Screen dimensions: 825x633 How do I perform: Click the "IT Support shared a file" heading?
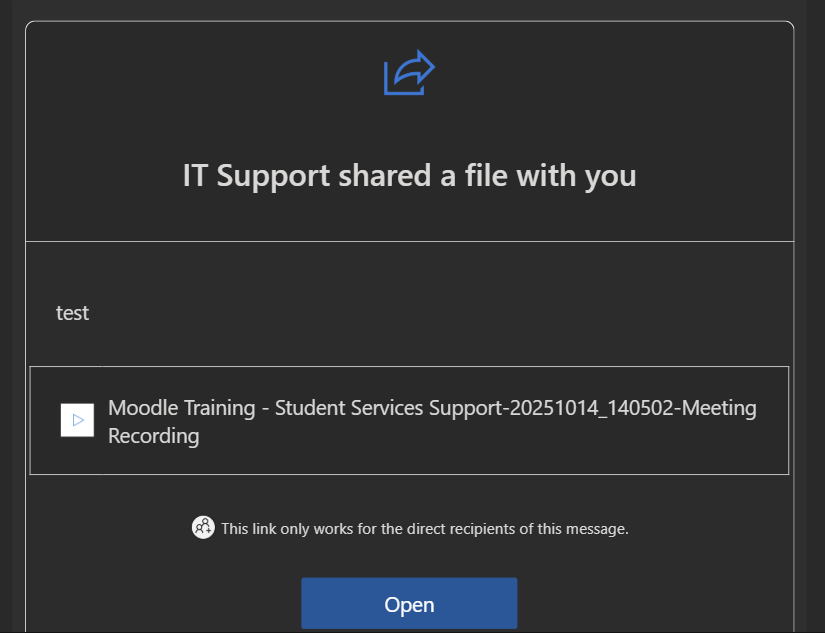tap(409, 176)
